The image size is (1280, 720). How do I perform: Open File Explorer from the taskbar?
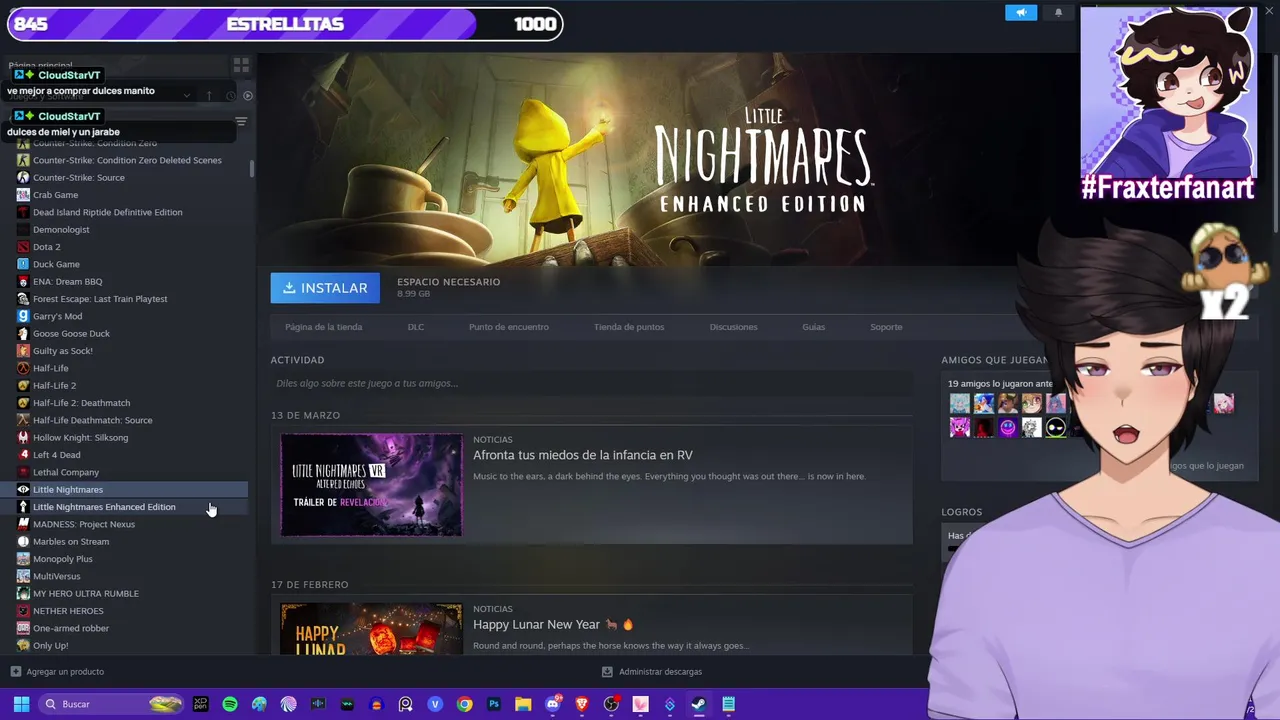point(523,704)
